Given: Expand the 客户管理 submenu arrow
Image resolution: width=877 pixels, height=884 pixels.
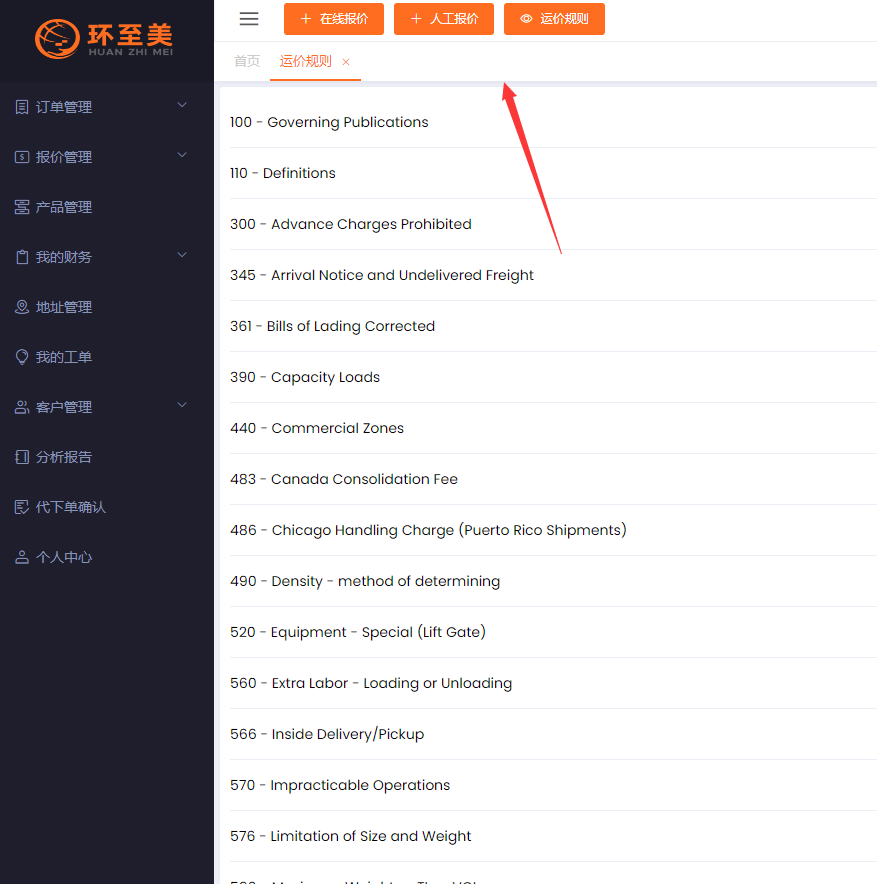Looking at the screenshot, I should tap(182, 405).
